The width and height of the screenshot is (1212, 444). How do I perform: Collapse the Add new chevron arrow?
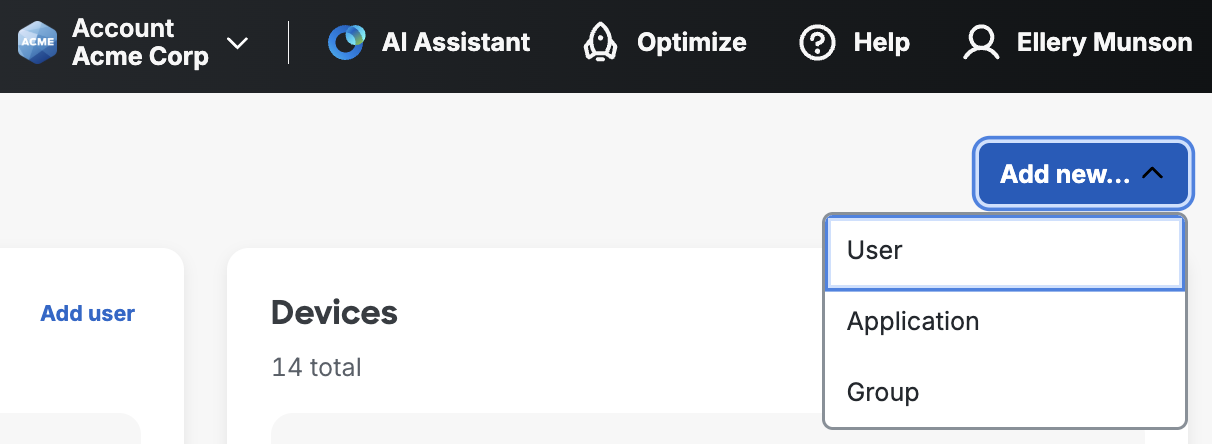tap(1152, 174)
